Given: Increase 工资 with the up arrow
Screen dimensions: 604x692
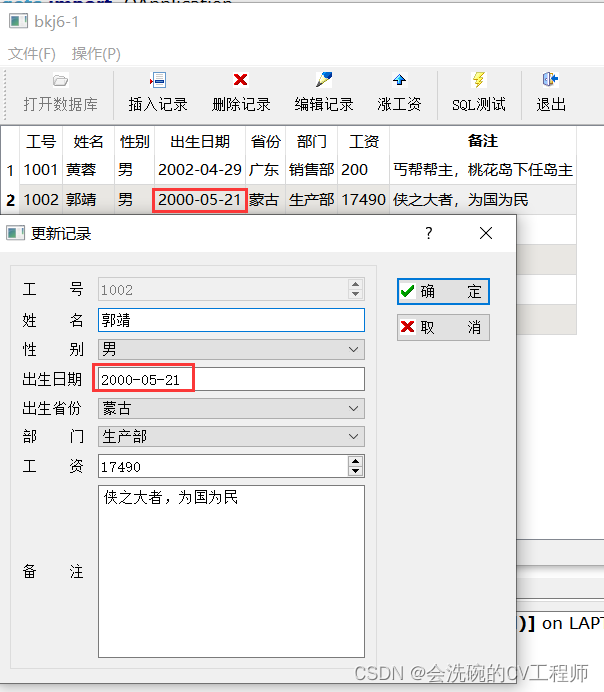Looking at the screenshot, I should (x=356, y=461).
